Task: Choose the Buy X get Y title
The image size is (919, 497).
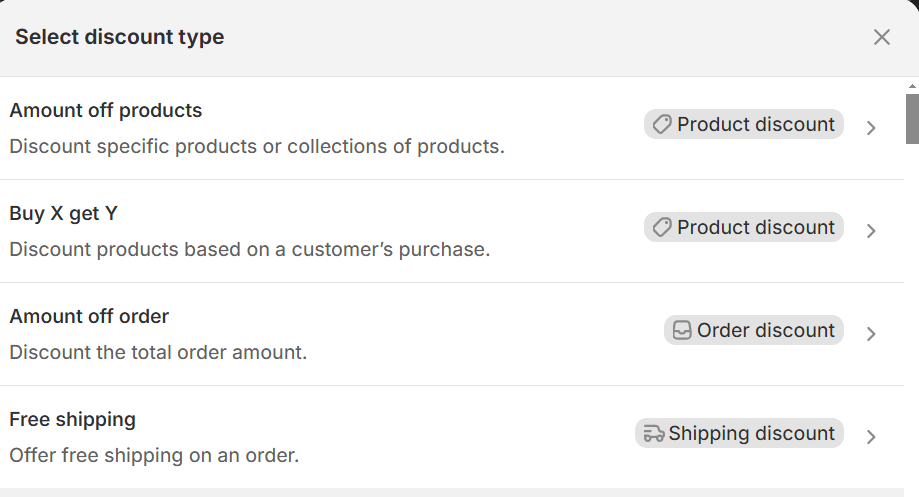Action: [x=64, y=213]
